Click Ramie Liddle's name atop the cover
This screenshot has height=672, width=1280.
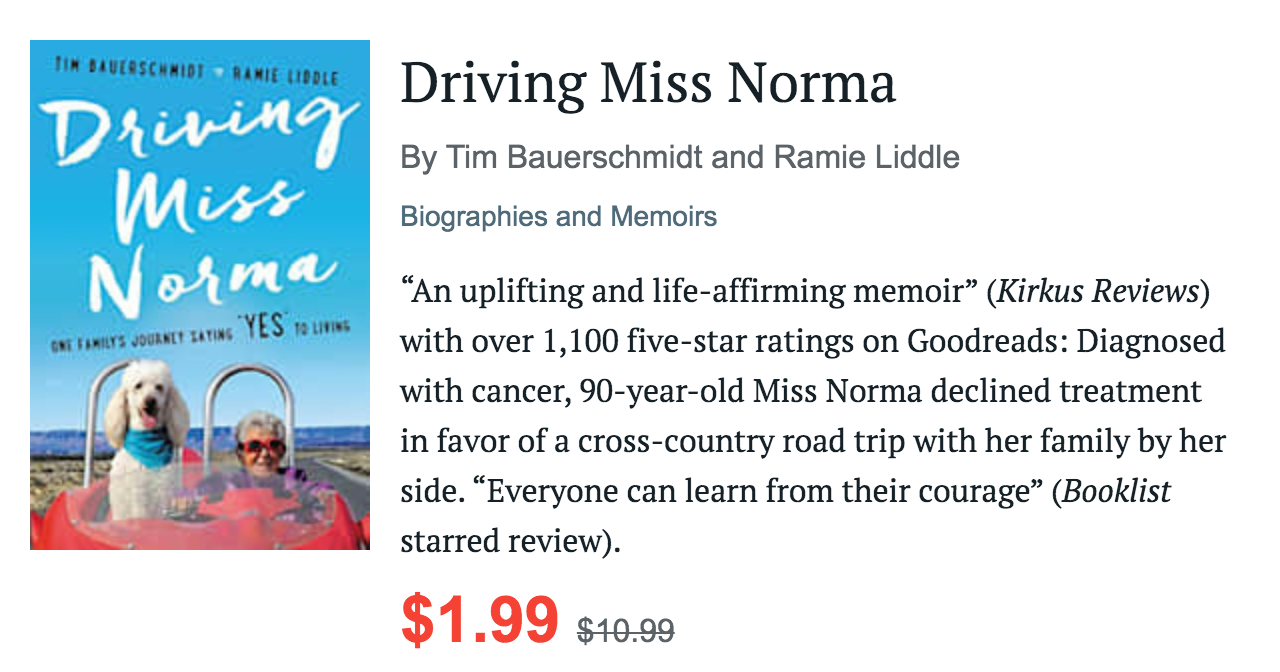[285, 75]
